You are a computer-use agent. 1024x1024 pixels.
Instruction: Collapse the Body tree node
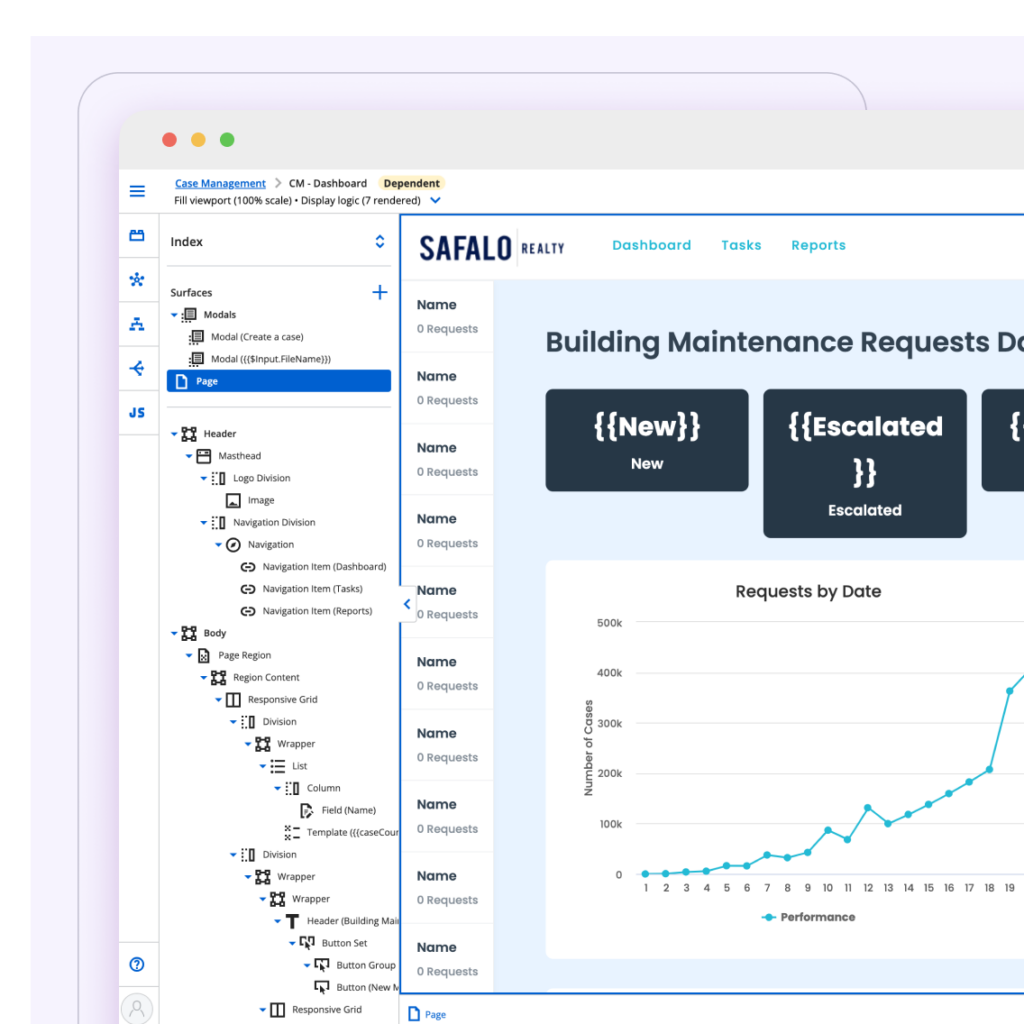(x=174, y=633)
